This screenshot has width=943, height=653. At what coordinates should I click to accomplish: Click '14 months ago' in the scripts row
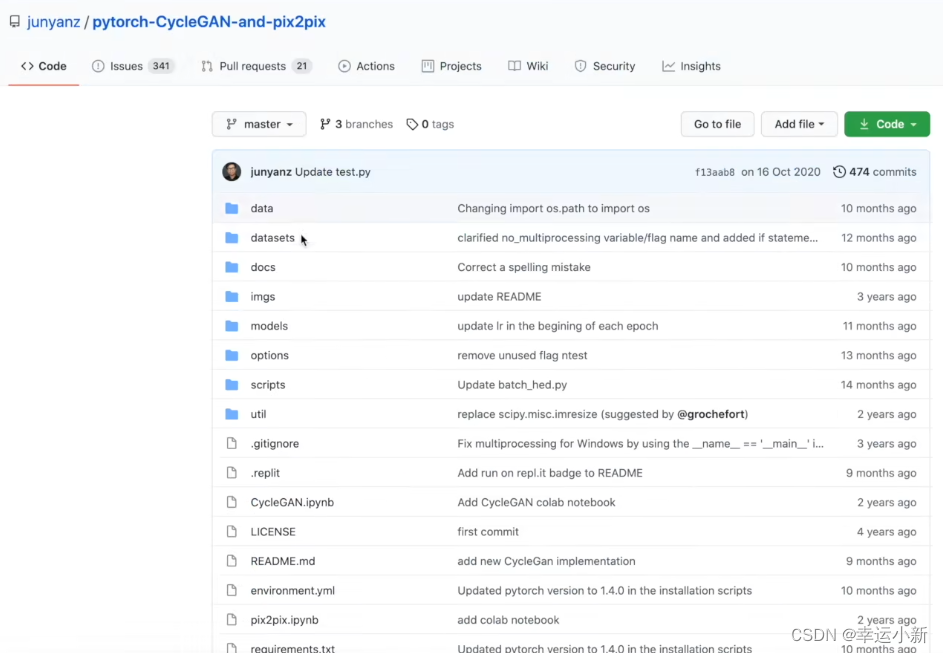(879, 385)
